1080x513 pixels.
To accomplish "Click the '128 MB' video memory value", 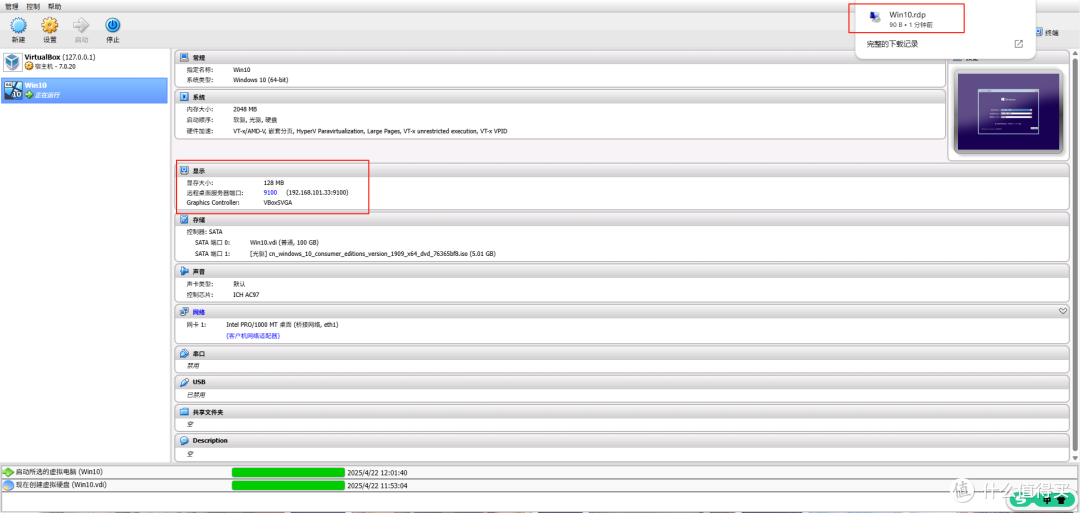I will click(273, 182).
